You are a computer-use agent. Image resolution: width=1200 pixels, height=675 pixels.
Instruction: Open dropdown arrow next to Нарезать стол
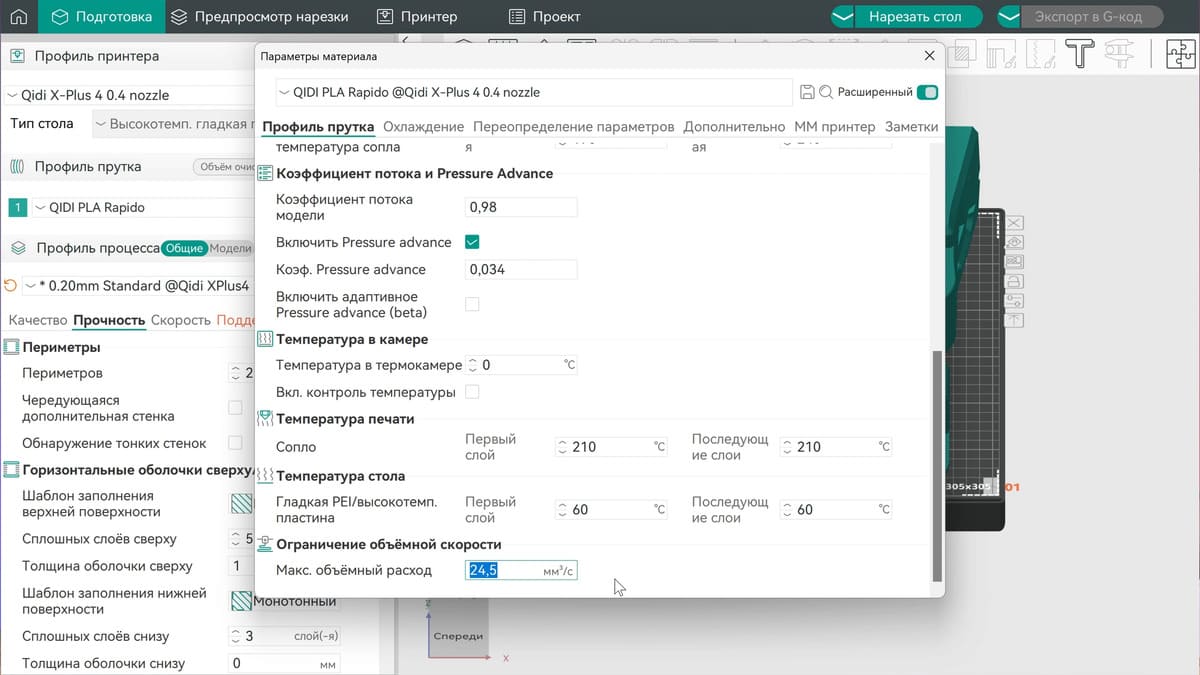[845, 16]
